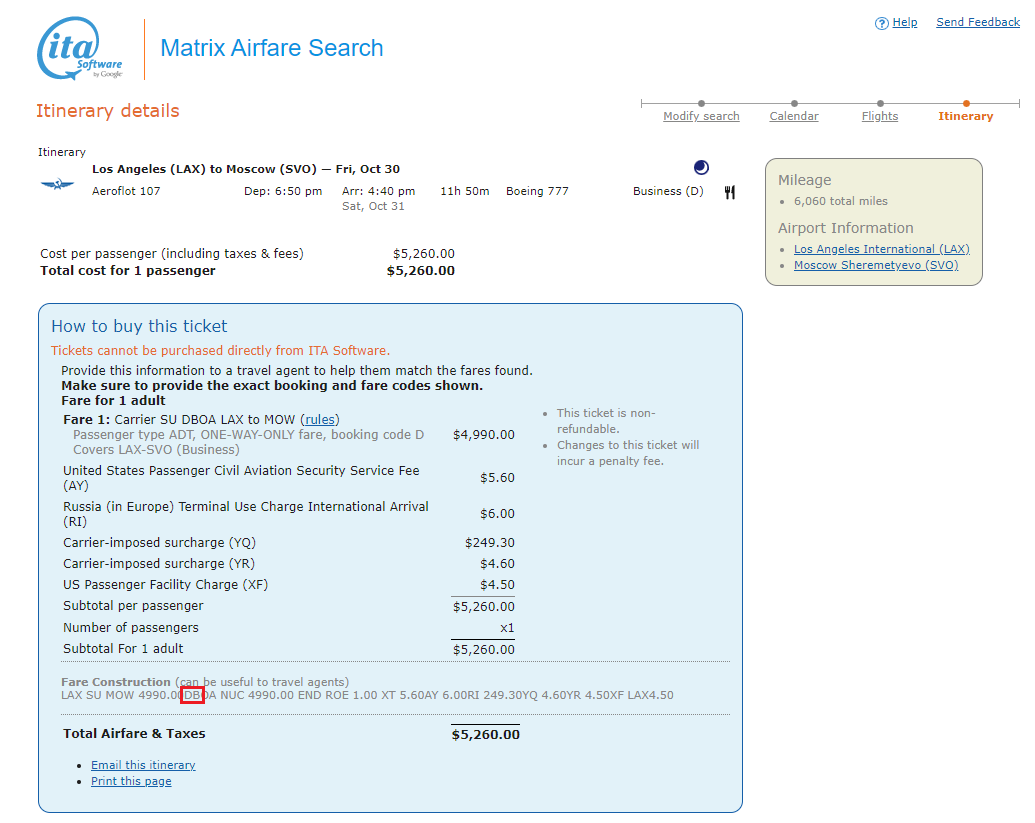The image size is (1035, 823).
Task: Click the $4.60 YR surcharge amount
Action: click(497, 564)
